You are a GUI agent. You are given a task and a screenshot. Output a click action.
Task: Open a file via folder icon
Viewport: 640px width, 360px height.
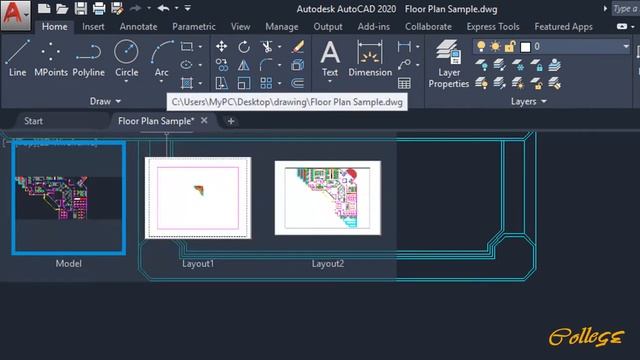62,8
